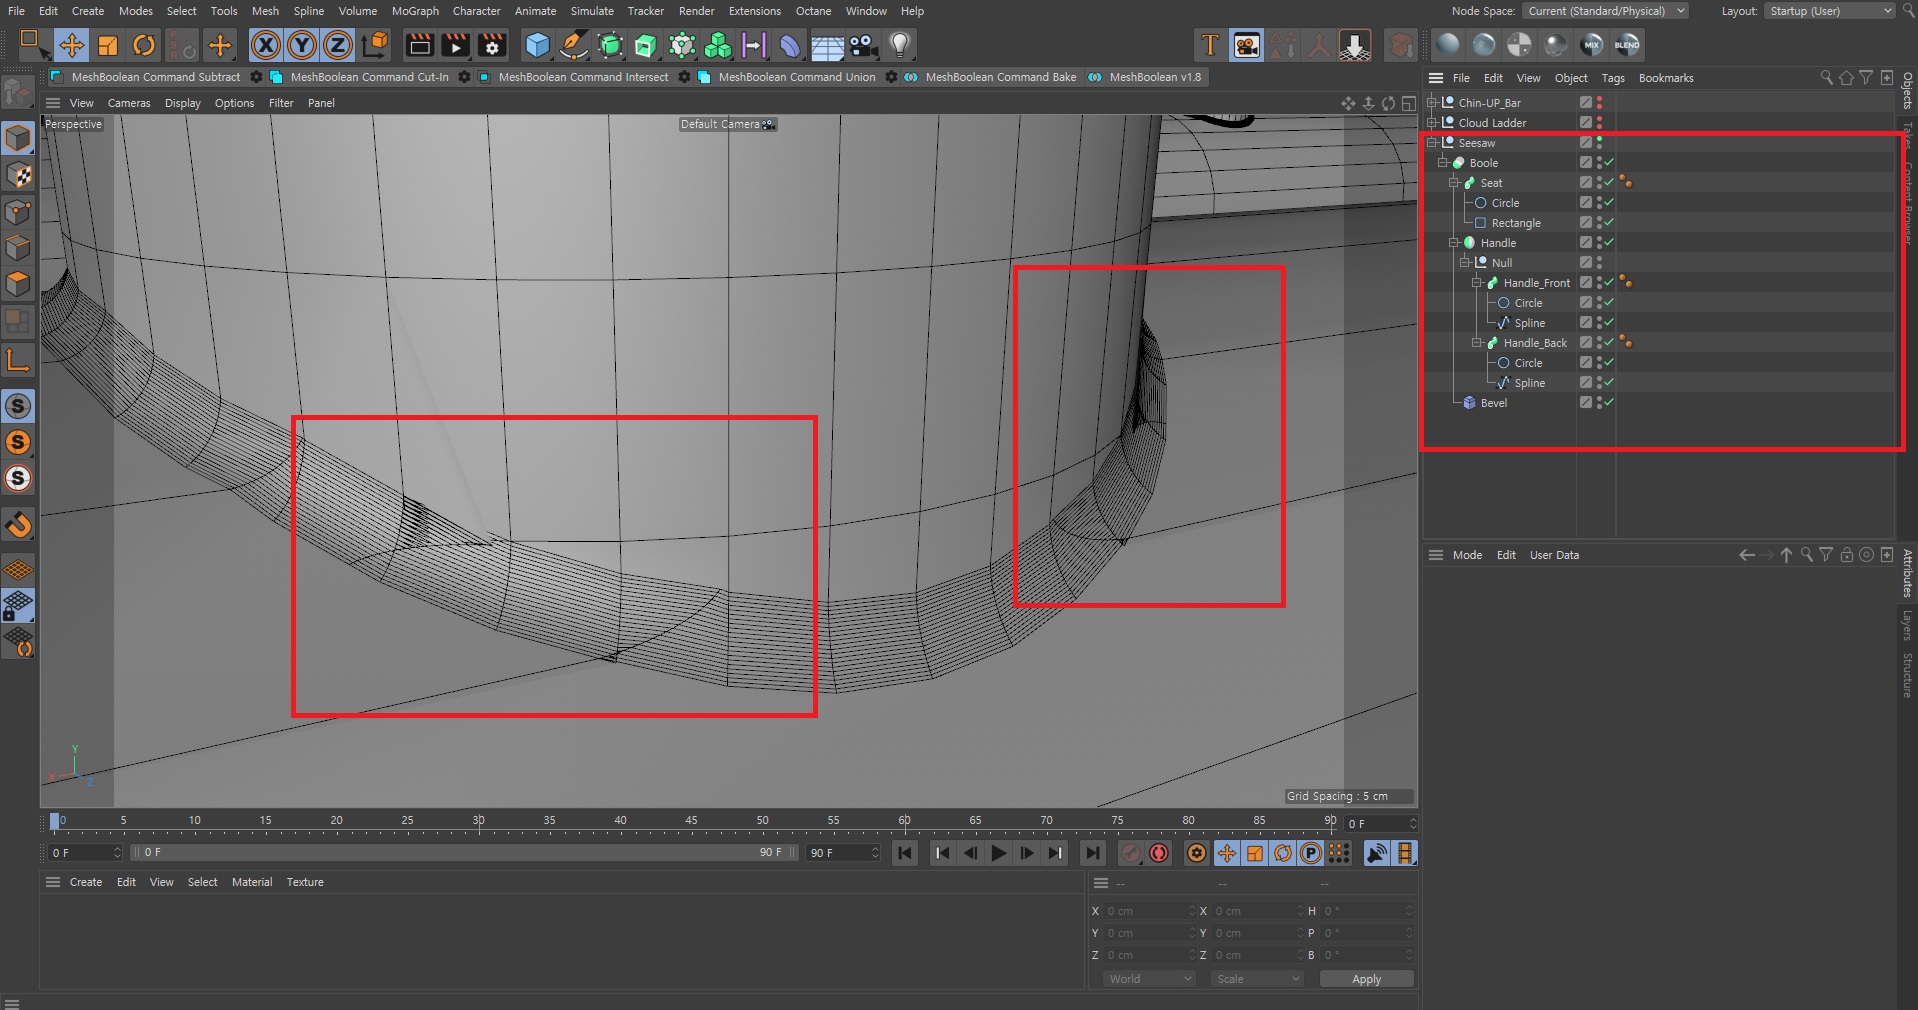Toggle the Y axis lock
Viewport: 1918px width, 1010px height.
(302, 45)
